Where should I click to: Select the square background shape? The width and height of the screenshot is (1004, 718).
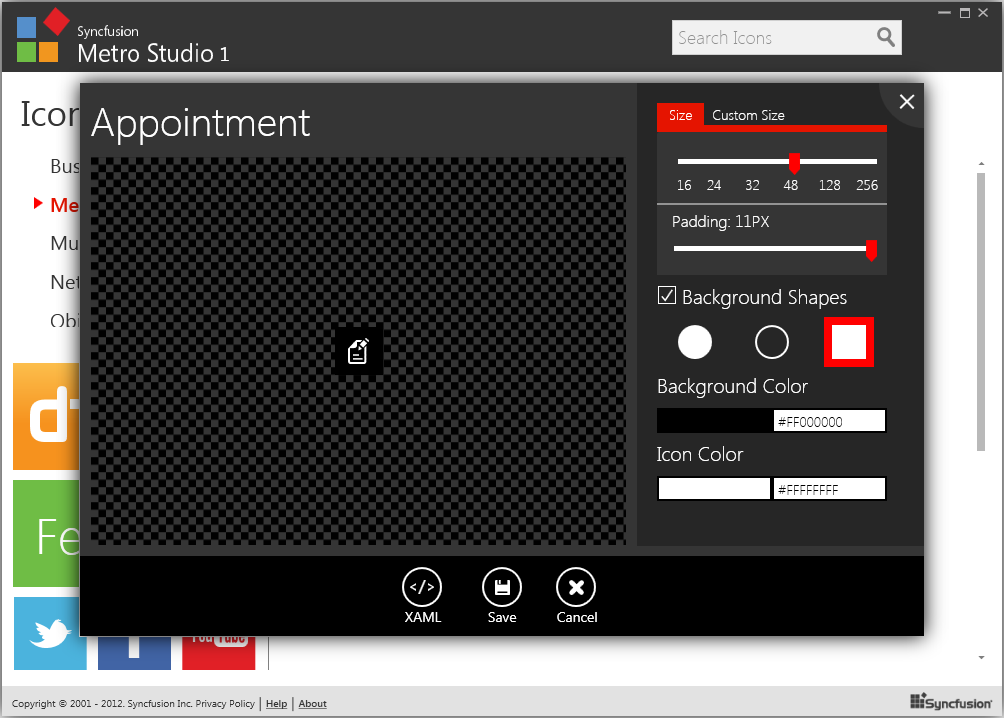pyautogui.click(x=848, y=342)
